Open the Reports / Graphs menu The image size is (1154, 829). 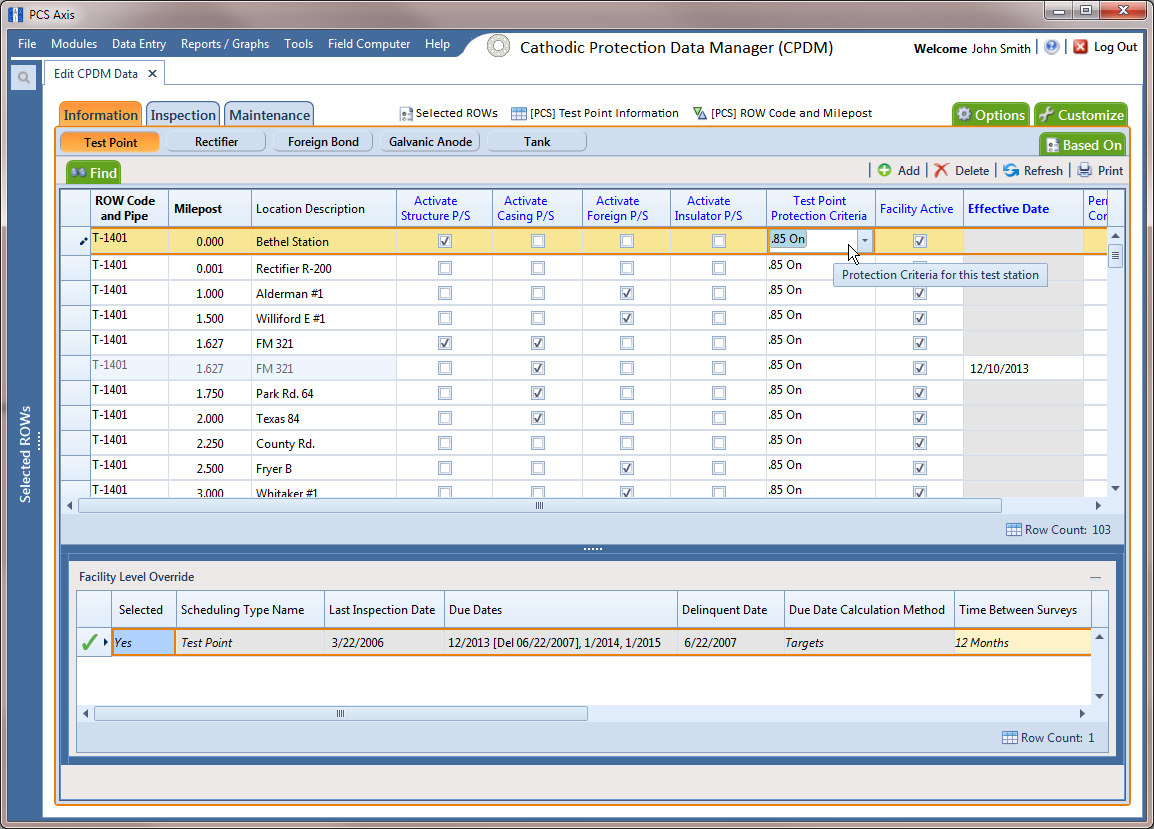[x=225, y=44]
